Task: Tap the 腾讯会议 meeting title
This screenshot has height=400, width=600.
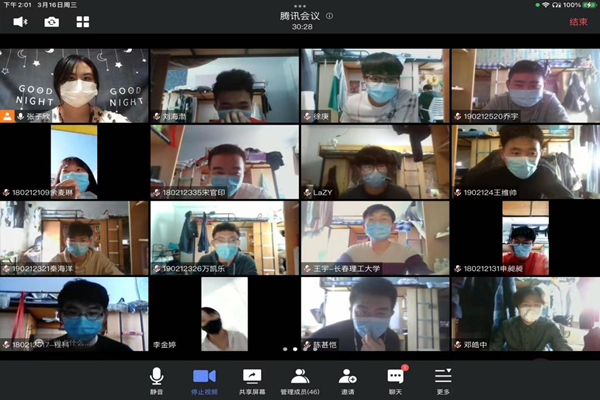Action: [300, 16]
